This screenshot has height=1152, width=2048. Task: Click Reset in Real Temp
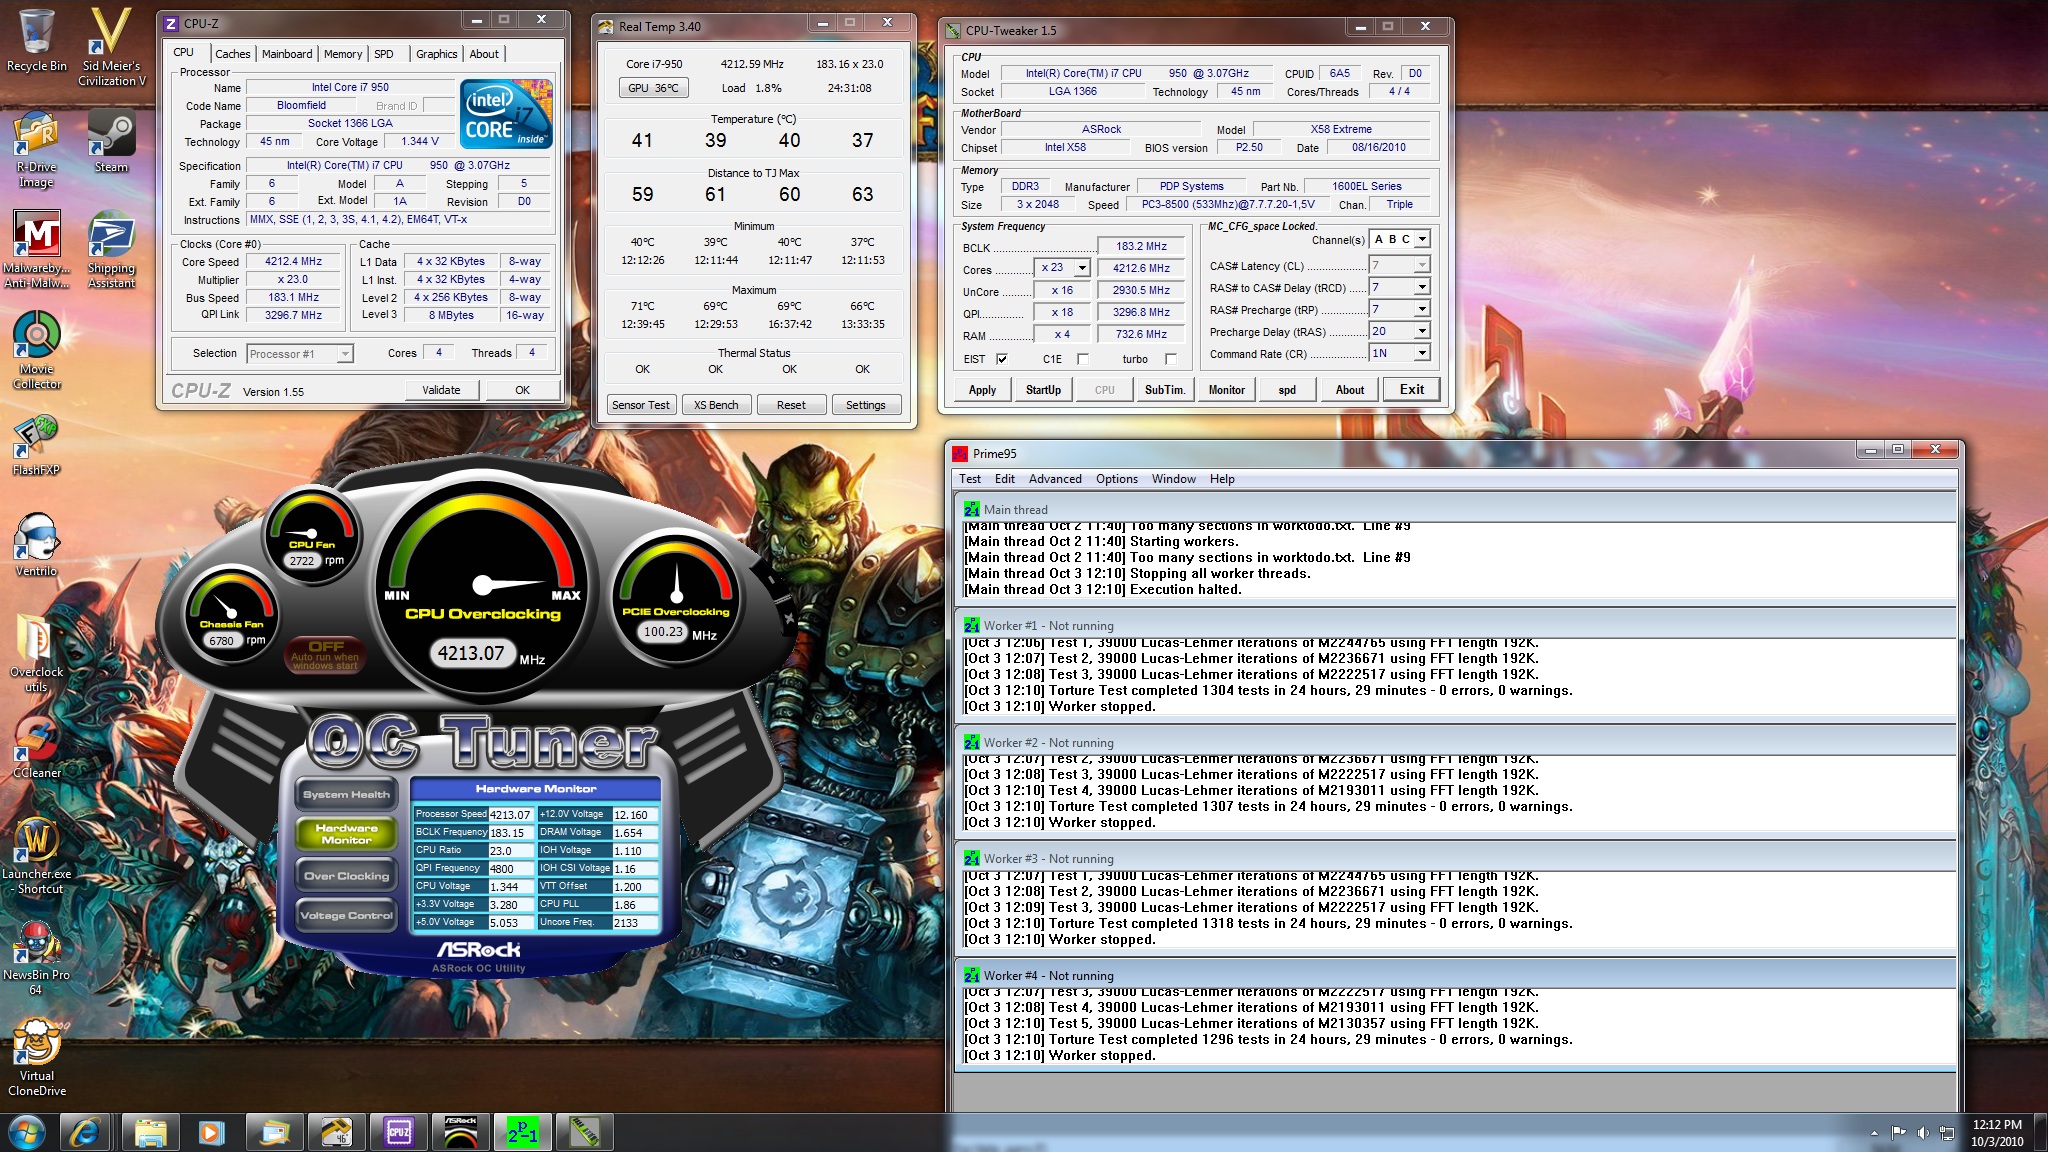pos(791,405)
